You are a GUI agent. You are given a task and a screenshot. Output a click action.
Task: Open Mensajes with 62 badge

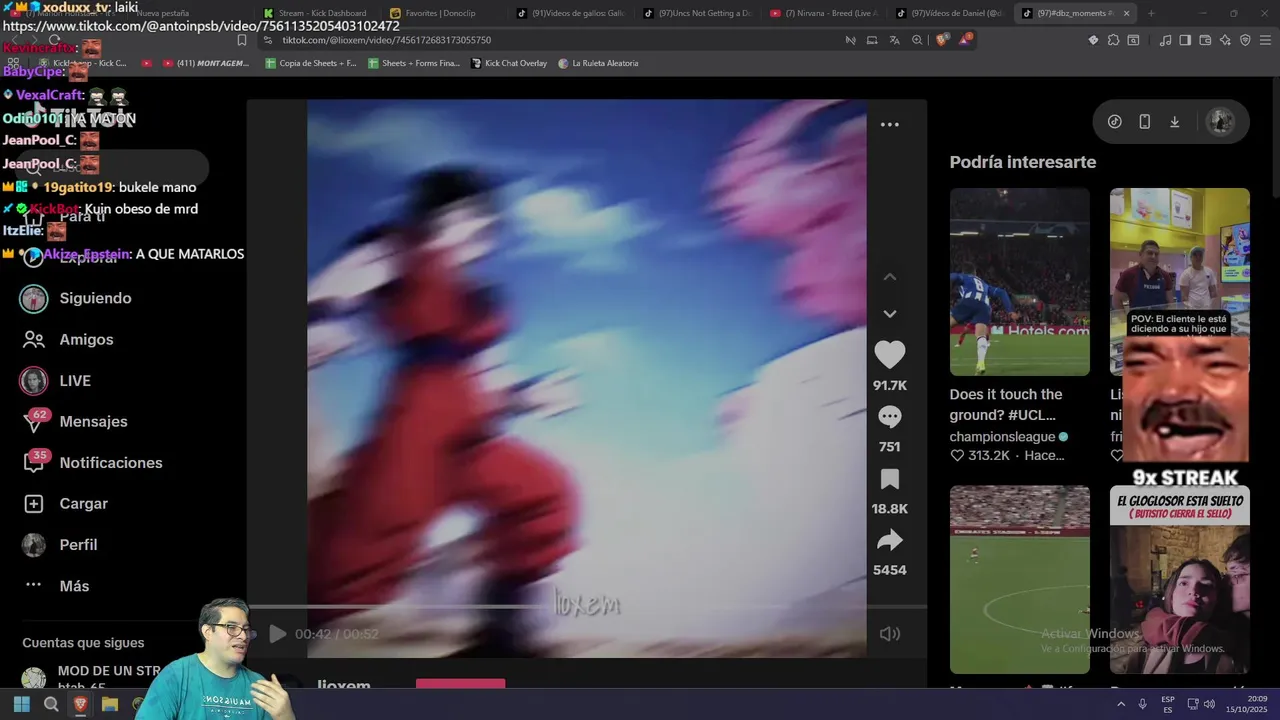tap(93, 422)
